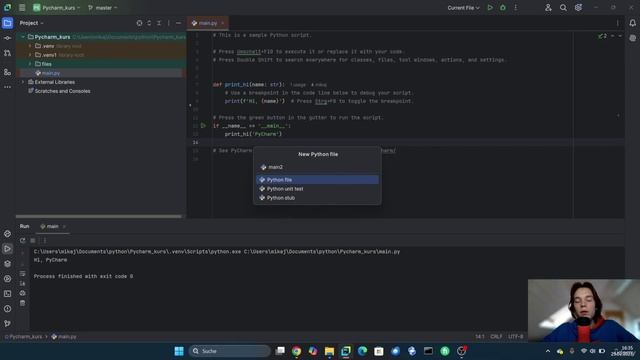This screenshot has height=360, width=640.
Task: Click UTF-8 encoding in status bar
Action: [516, 337]
